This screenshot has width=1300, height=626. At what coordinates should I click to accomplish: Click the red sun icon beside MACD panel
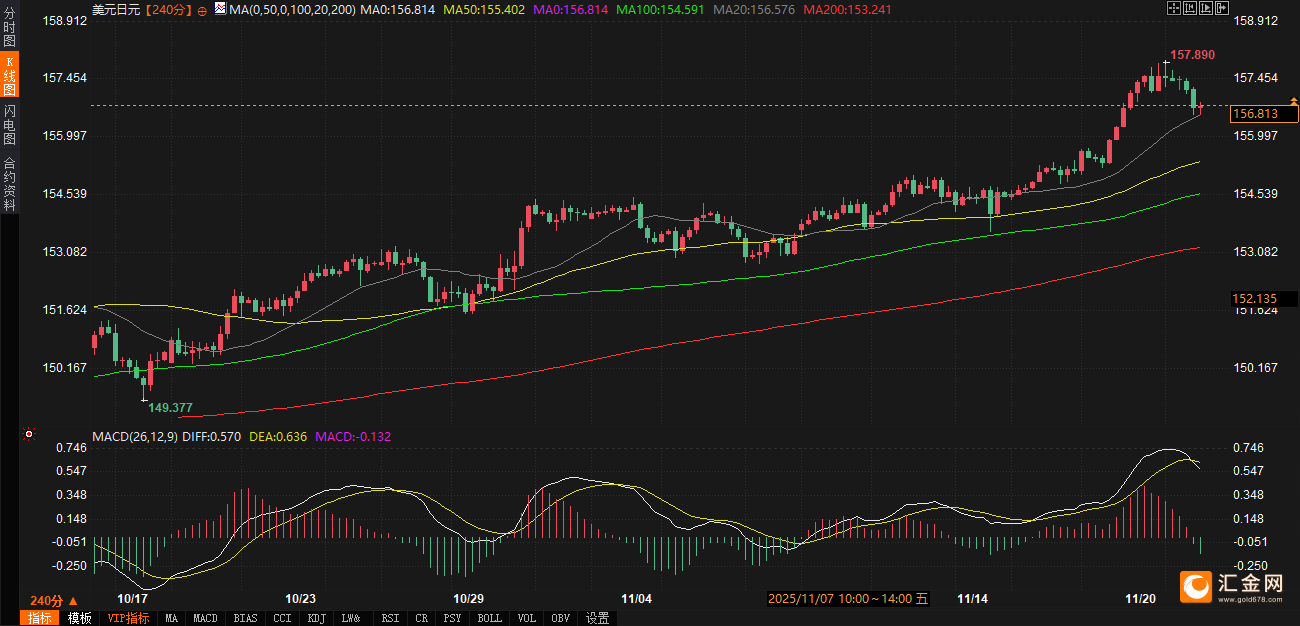click(29, 434)
